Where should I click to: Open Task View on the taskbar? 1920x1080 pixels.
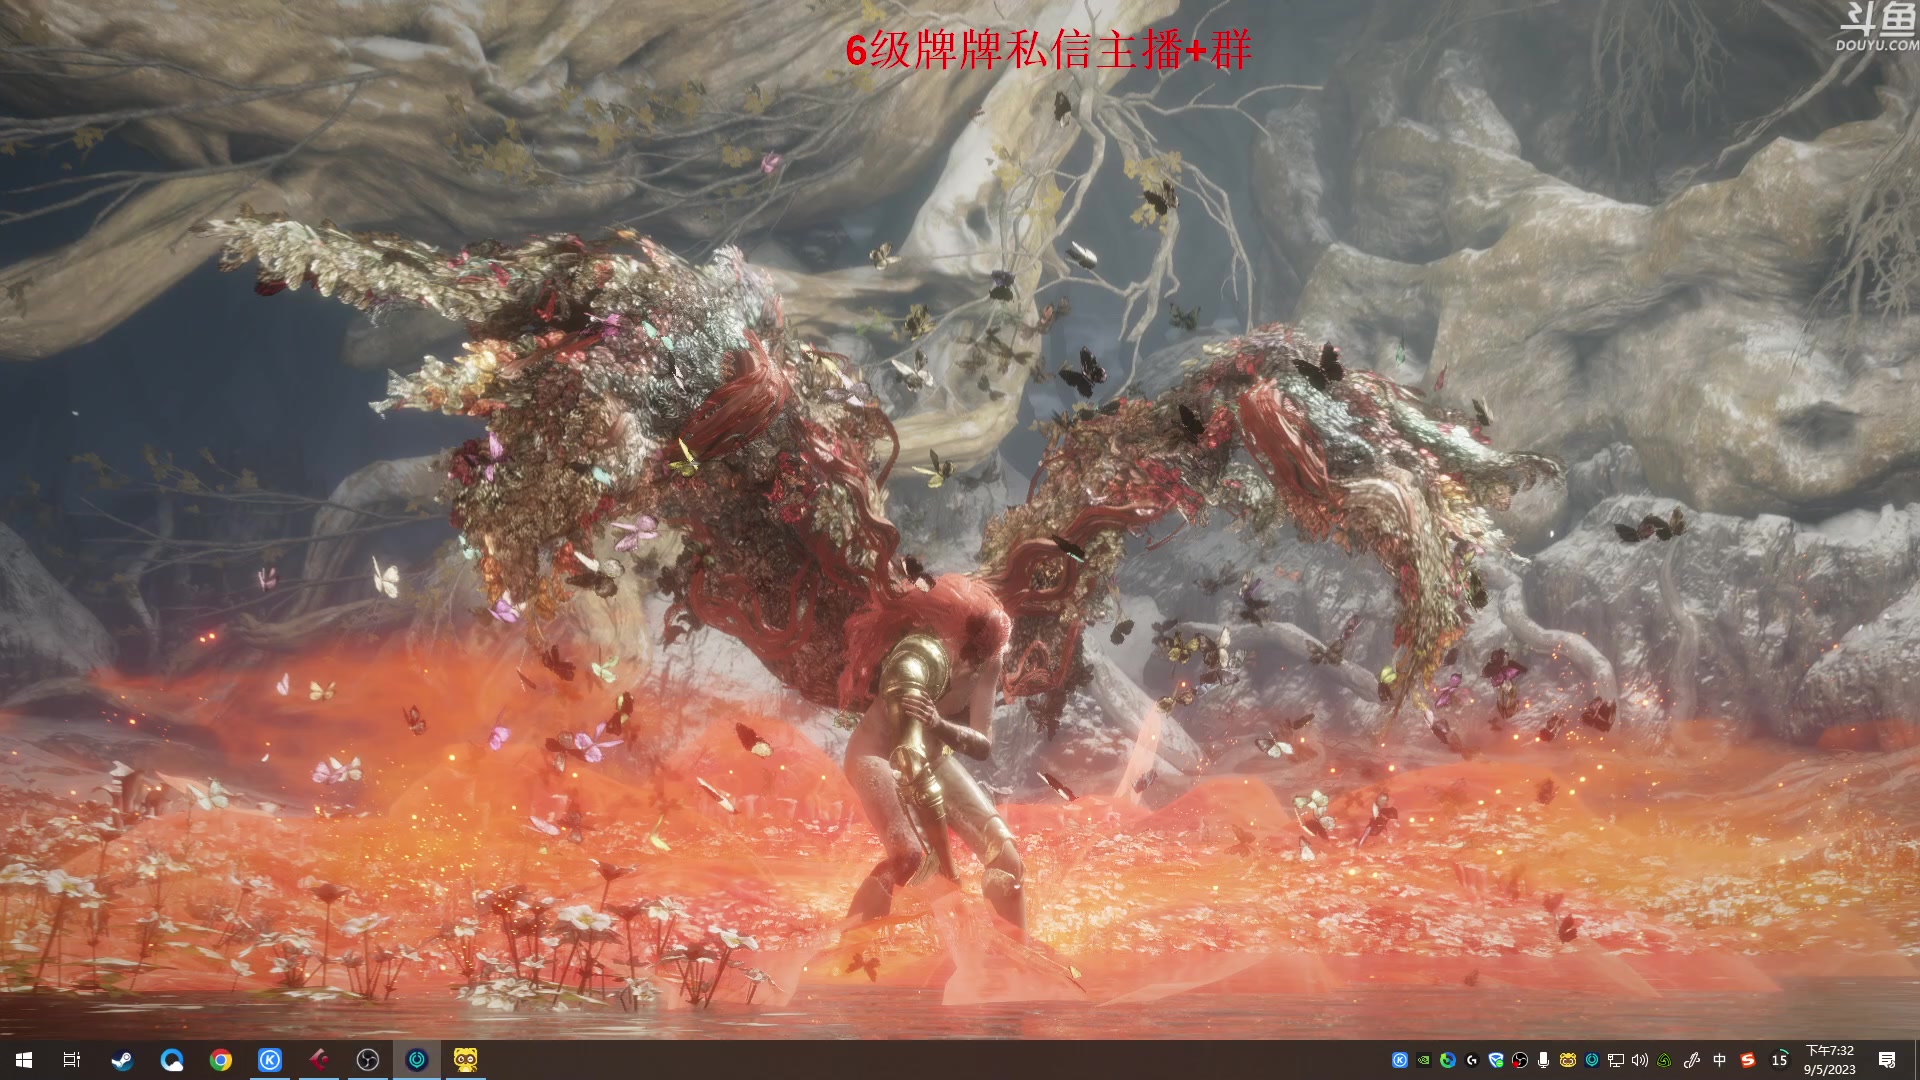point(72,1060)
